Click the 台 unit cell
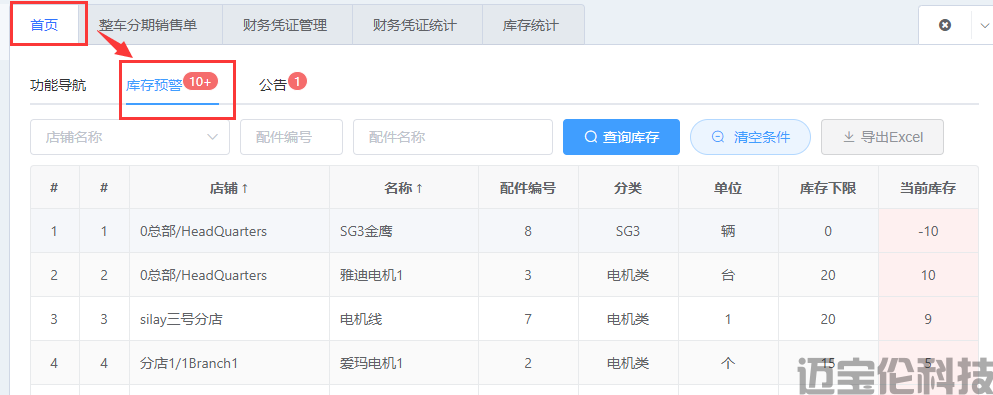The height and width of the screenshot is (395, 993). coord(728,275)
